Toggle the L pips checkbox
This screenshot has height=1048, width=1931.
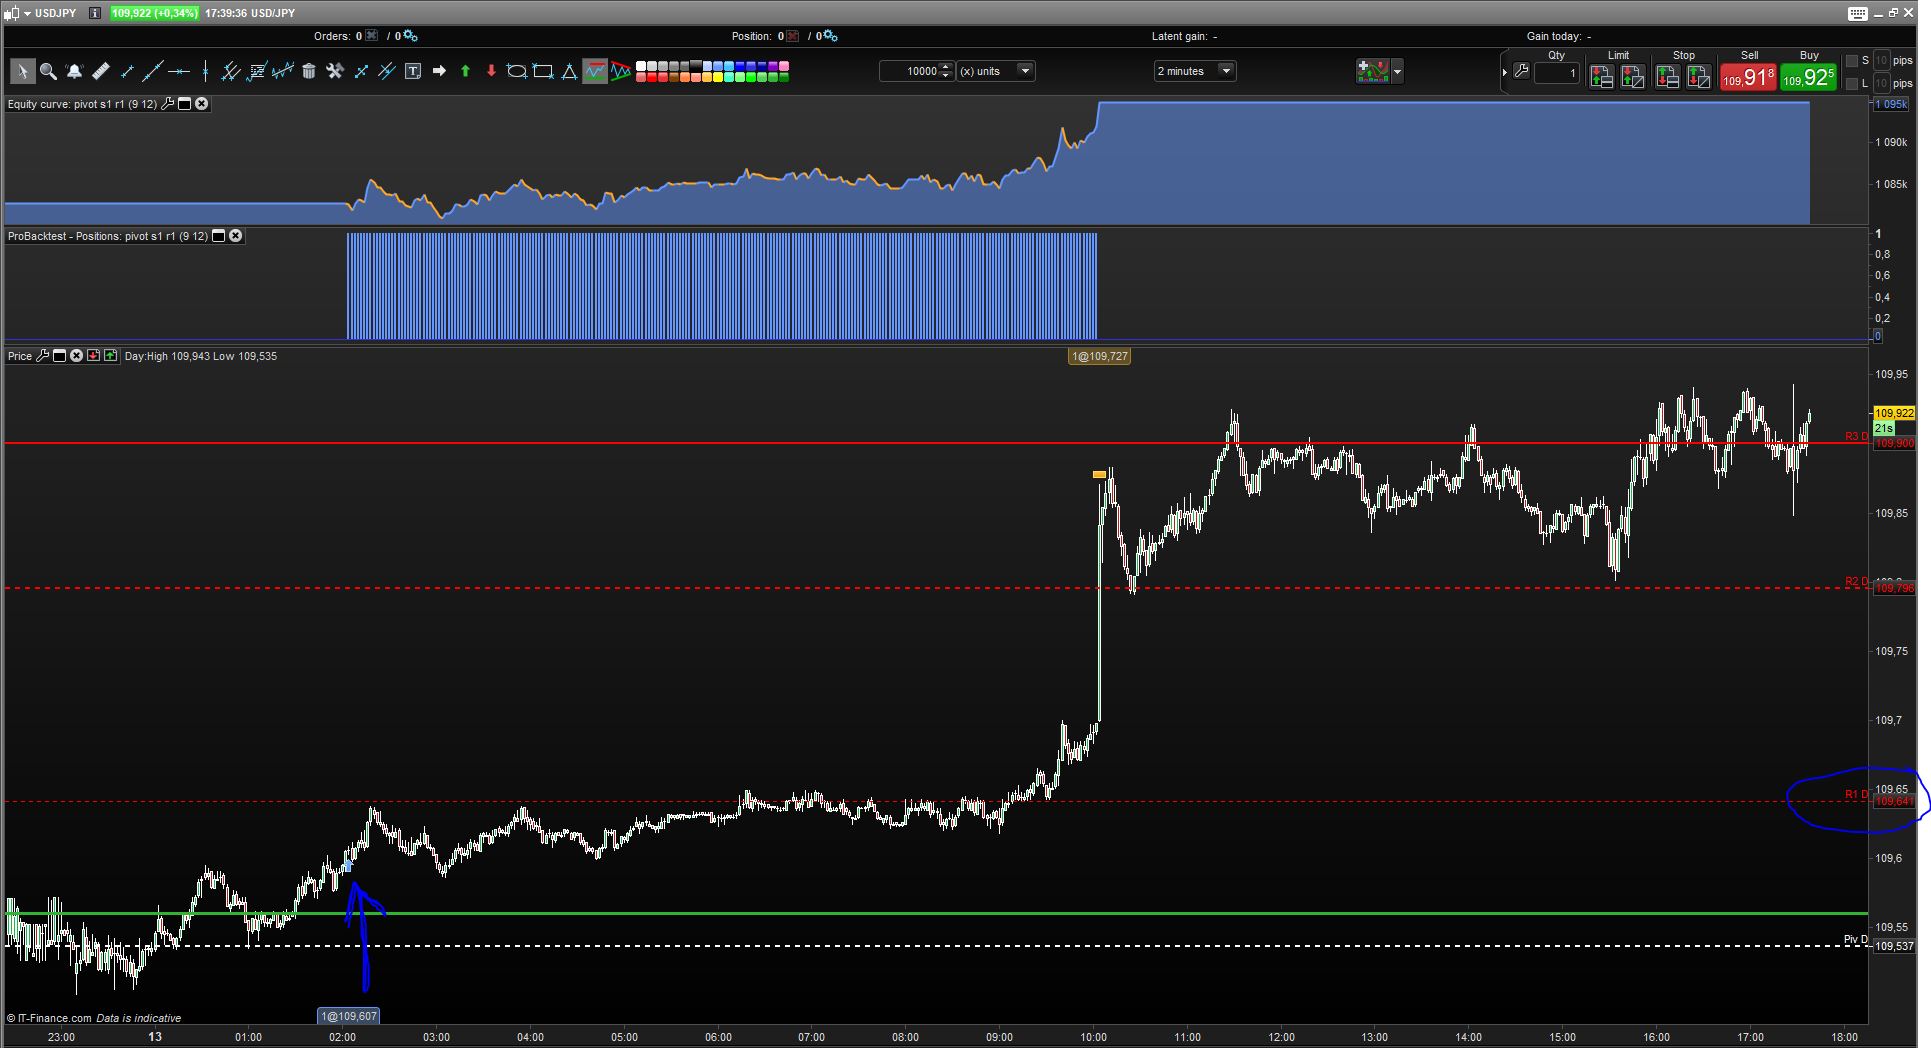tap(1851, 84)
